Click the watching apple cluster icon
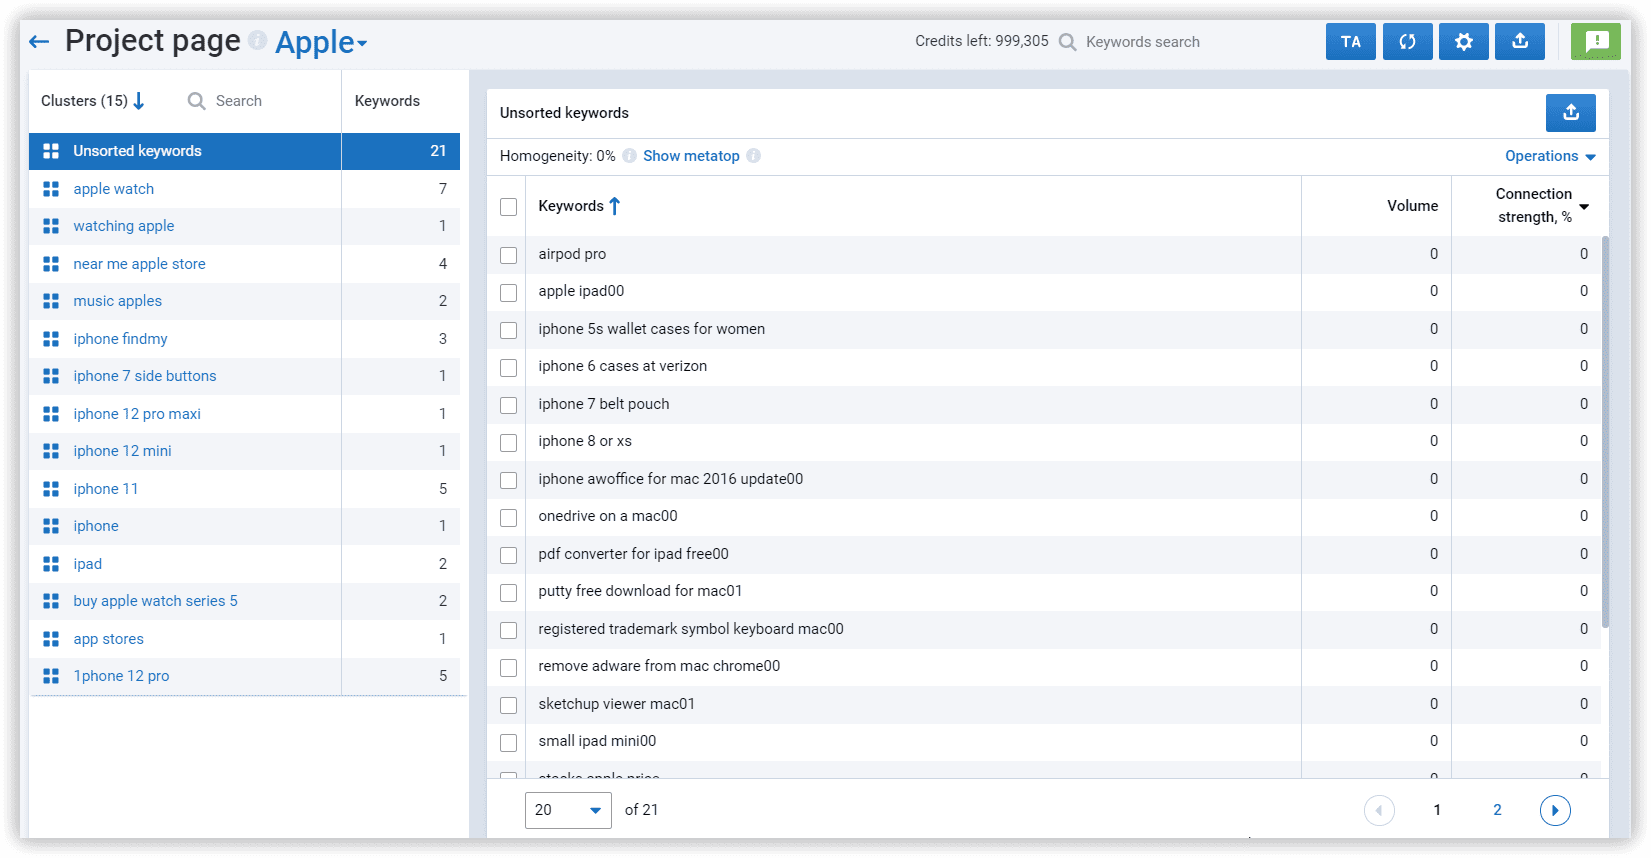Viewport: 1651px width, 858px height. [51, 226]
